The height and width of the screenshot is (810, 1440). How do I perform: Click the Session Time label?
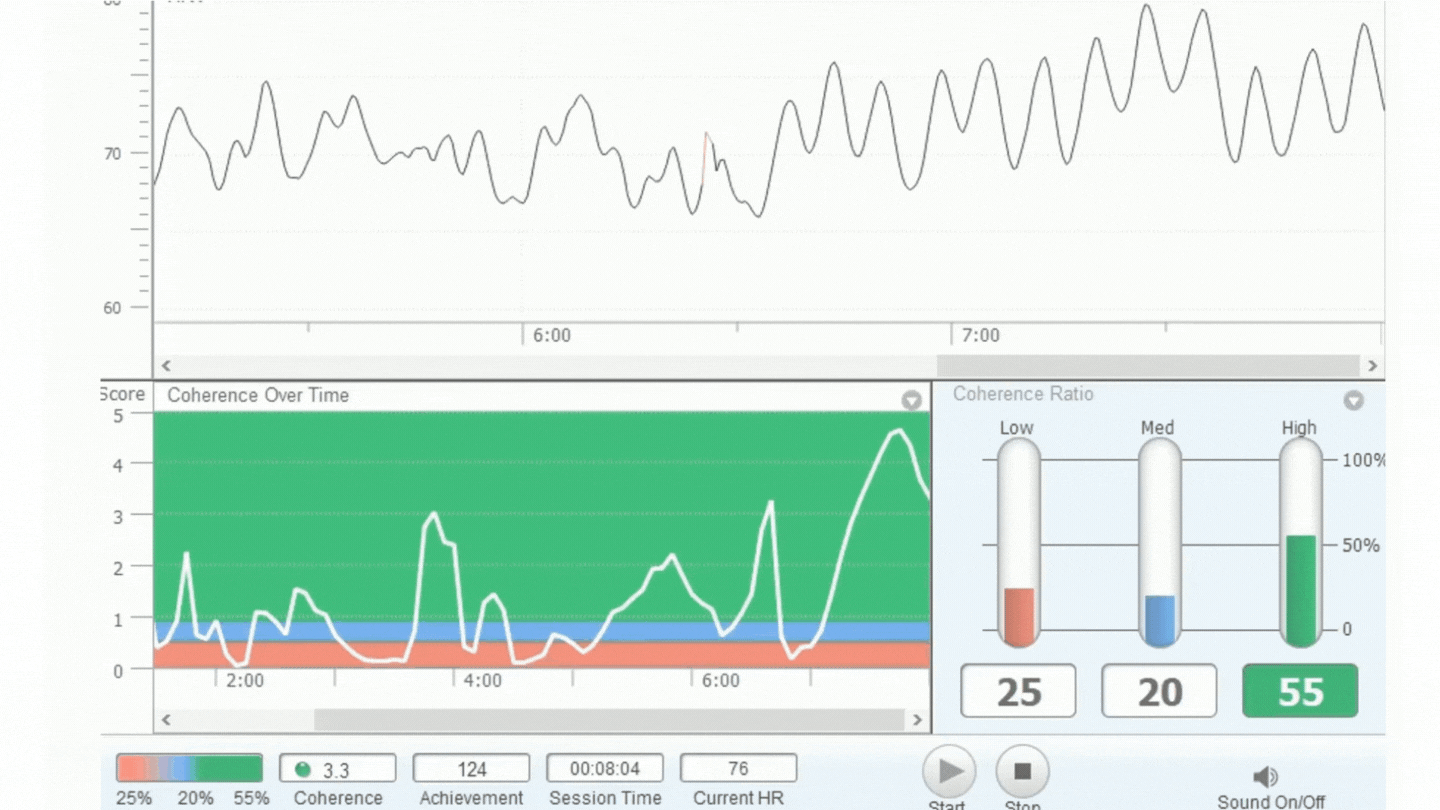605,798
